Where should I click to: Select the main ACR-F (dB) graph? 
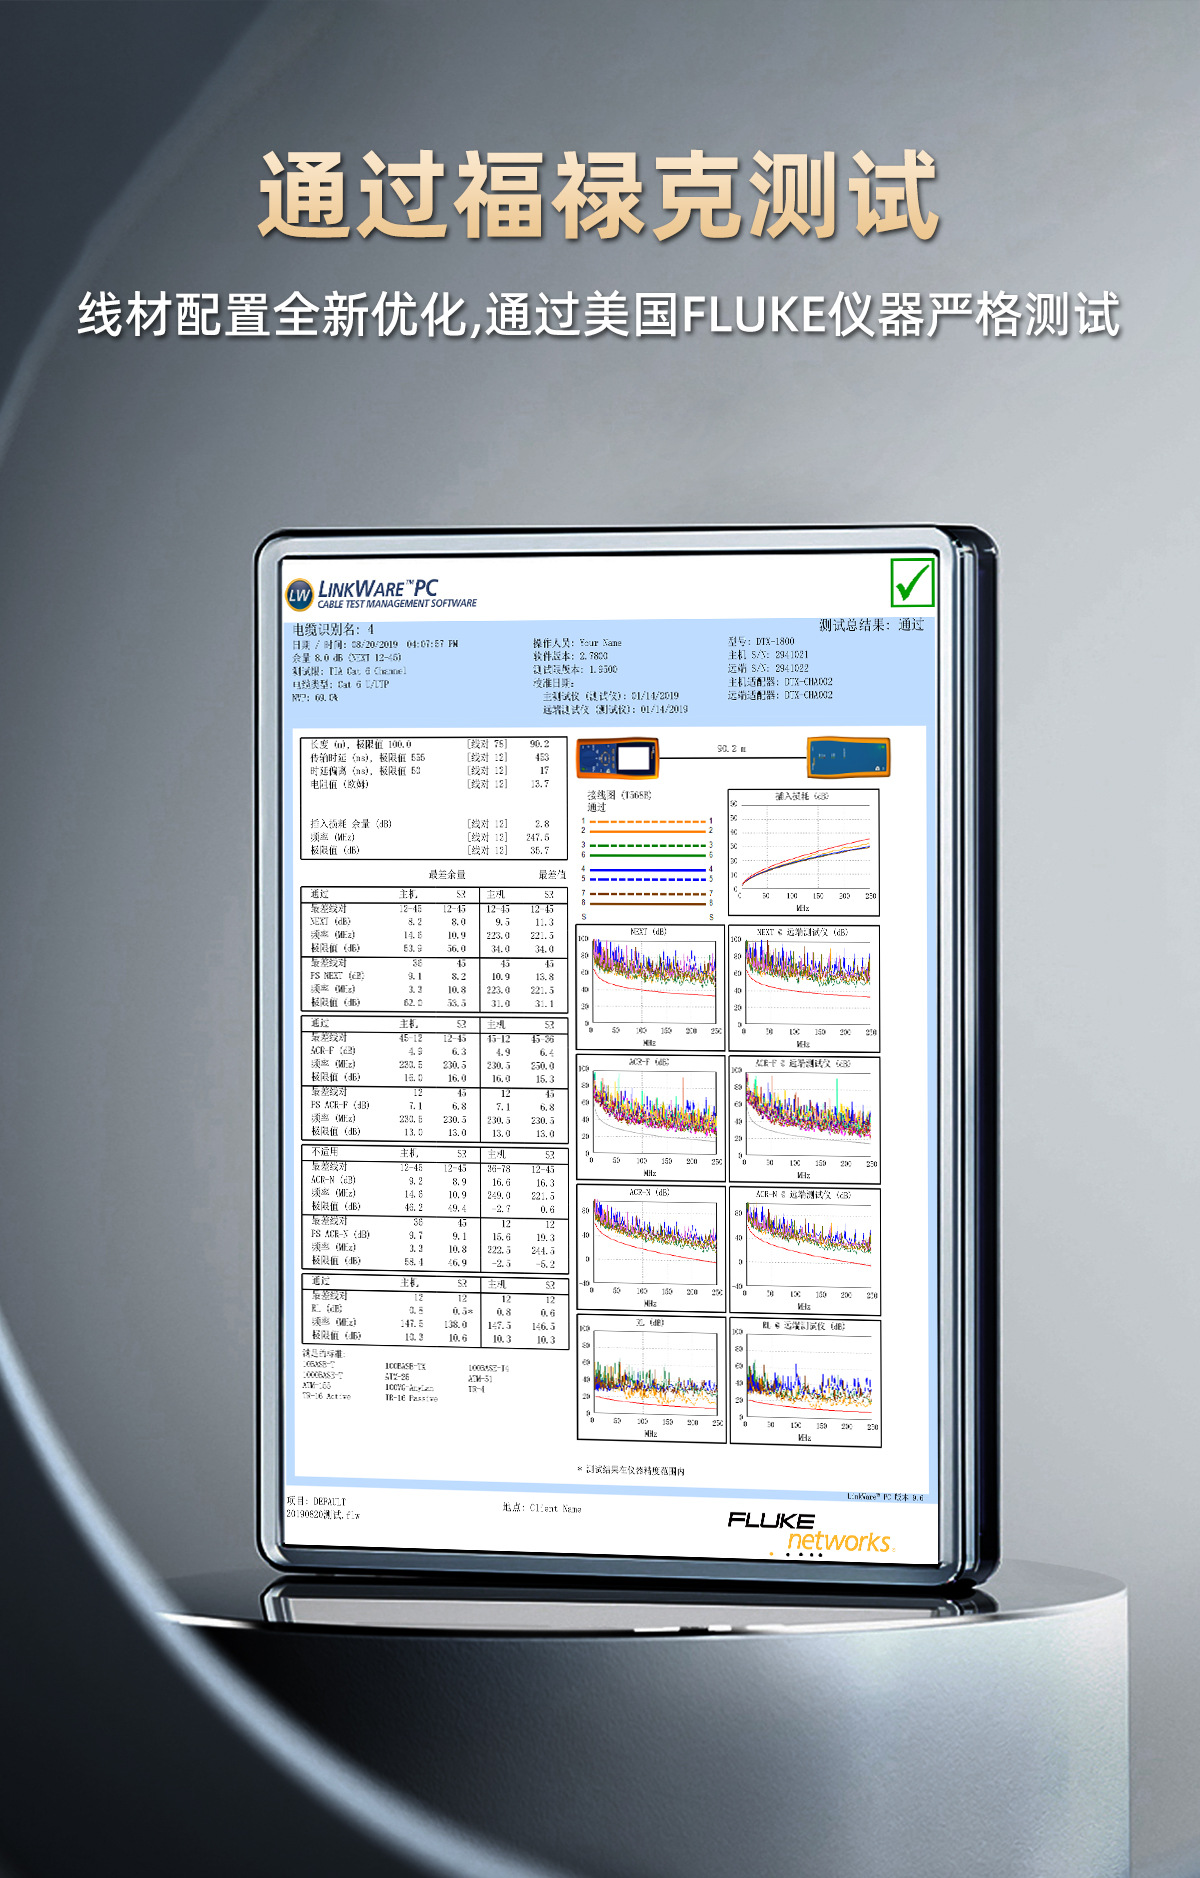click(x=650, y=1117)
